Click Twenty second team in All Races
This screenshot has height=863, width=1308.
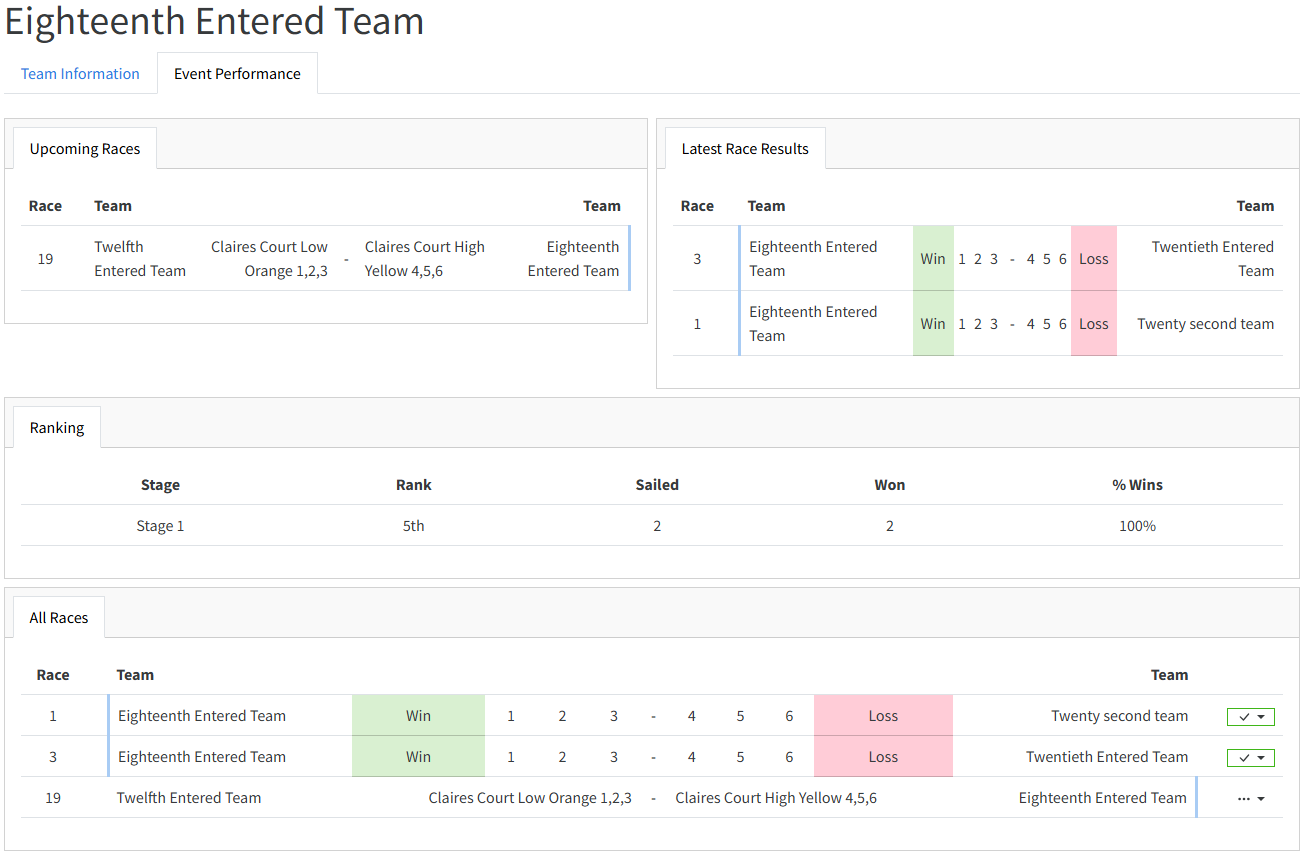1119,716
